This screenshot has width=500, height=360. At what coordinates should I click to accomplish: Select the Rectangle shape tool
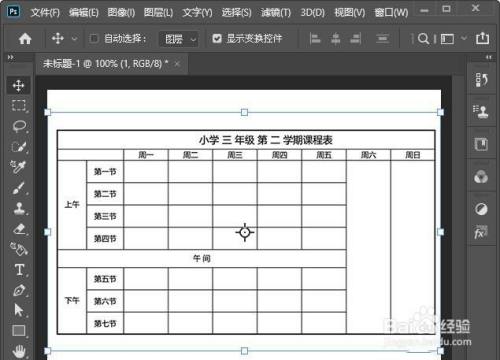[19, 331]
